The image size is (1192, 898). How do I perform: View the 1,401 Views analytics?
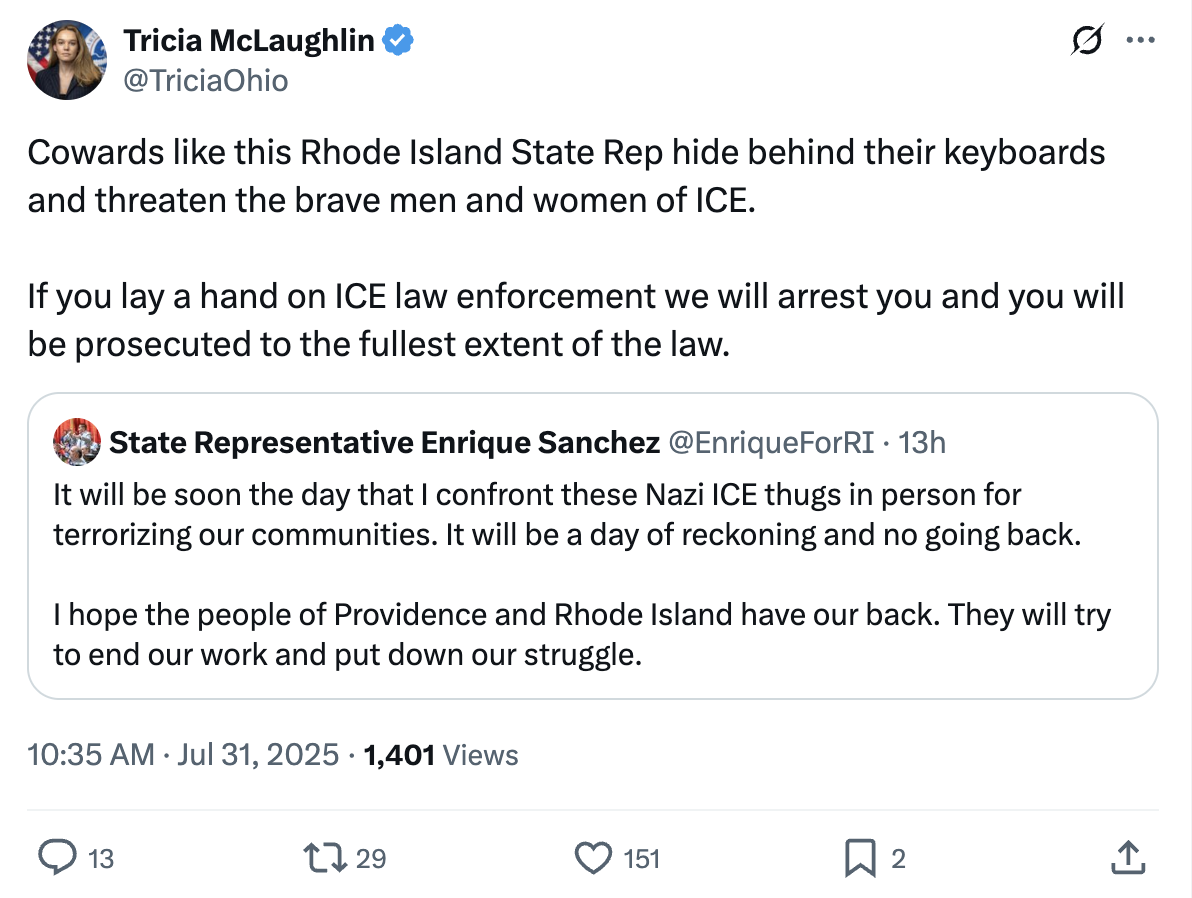pos(441,754)
